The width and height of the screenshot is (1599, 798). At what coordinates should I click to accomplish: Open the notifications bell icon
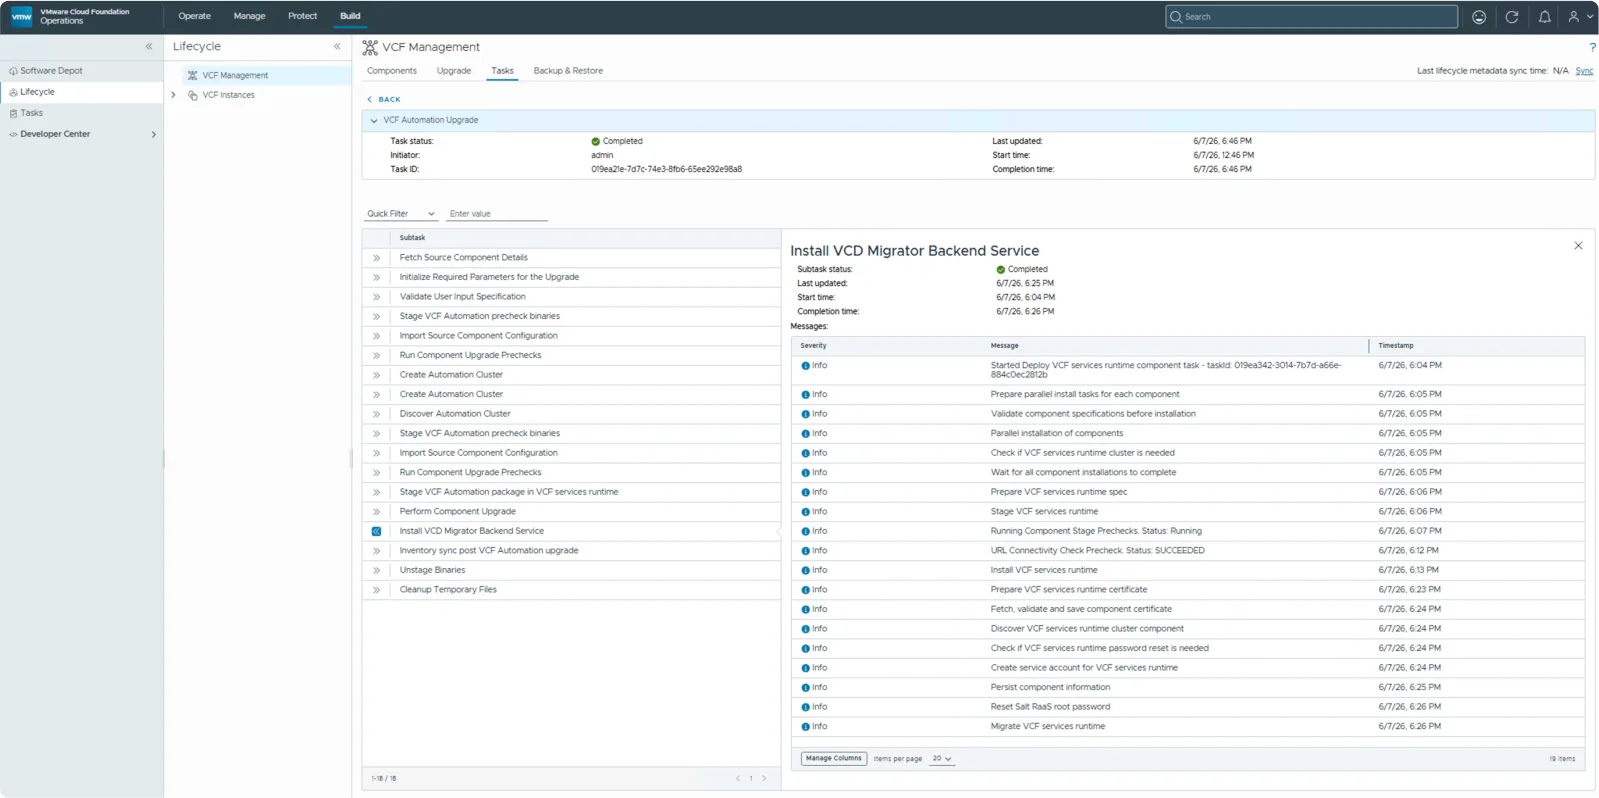click(x=1545, y=17)
